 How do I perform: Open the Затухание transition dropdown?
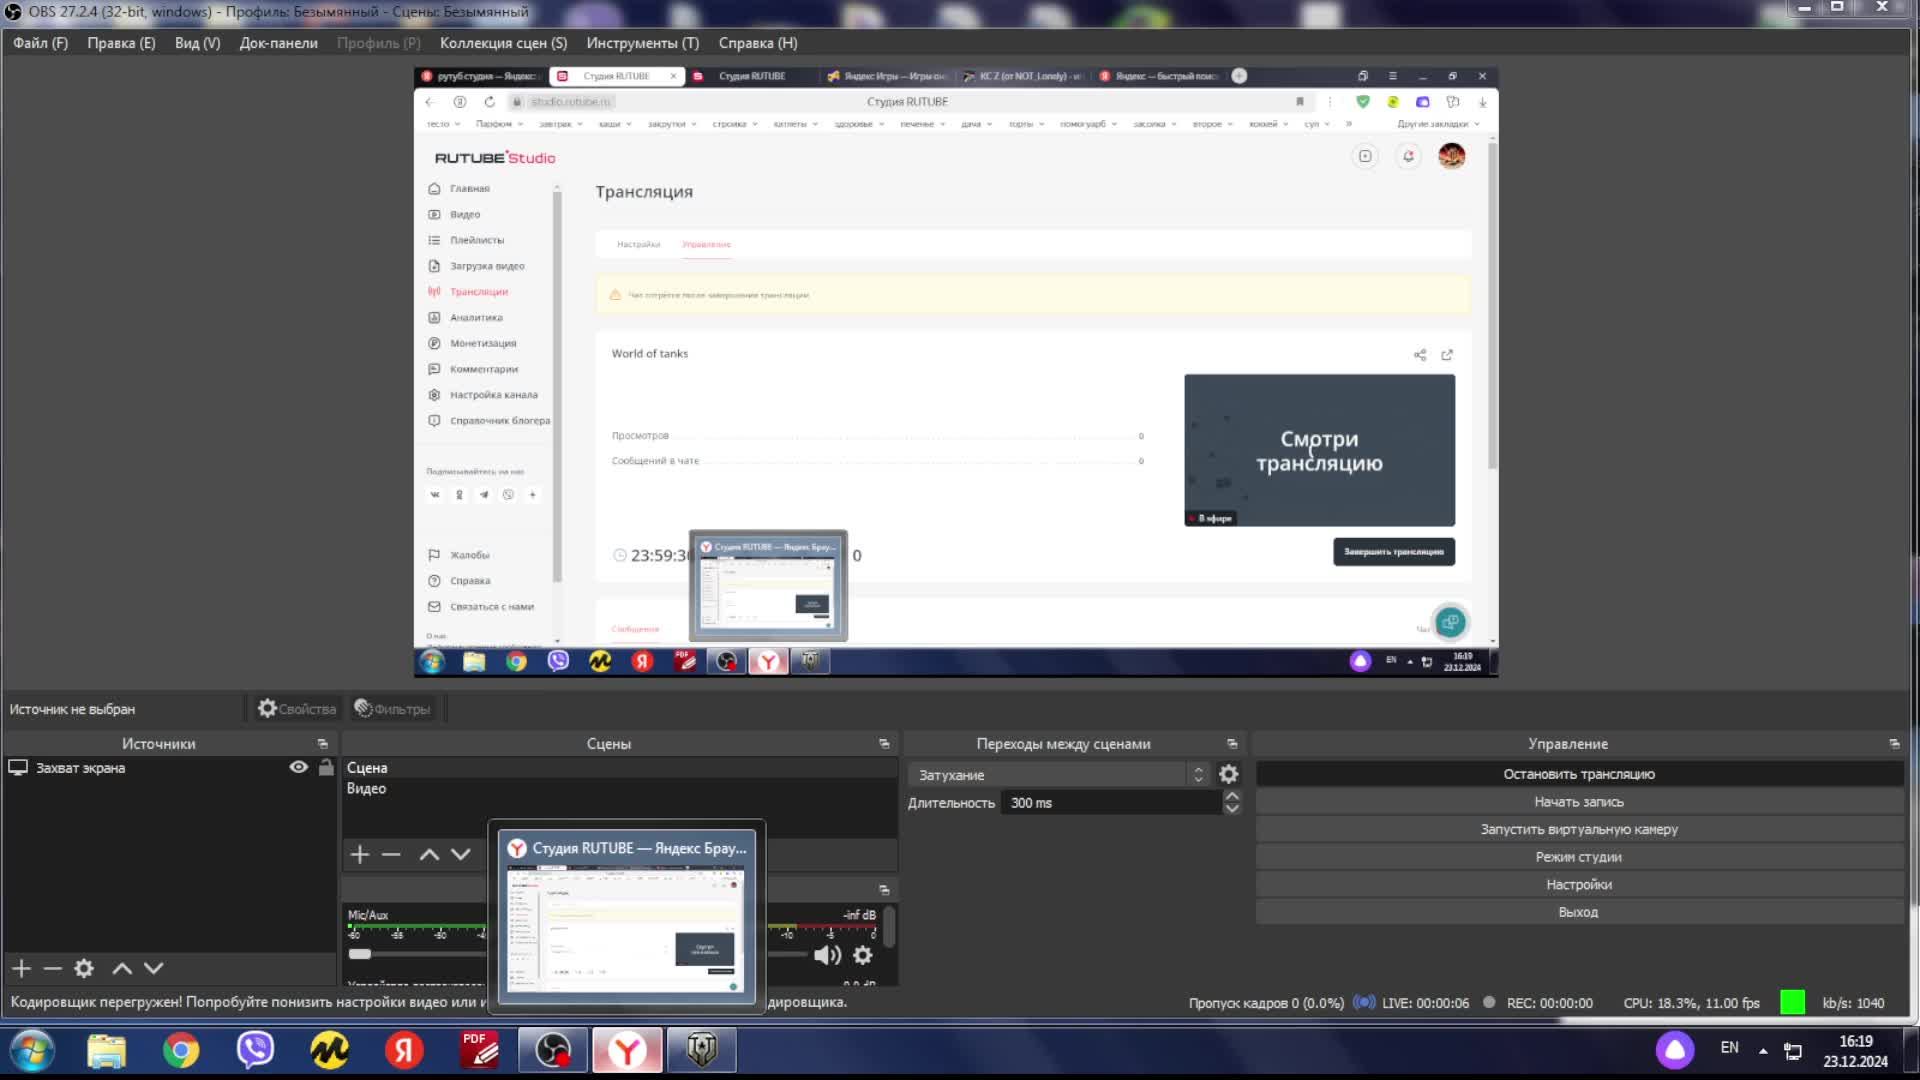coord(1060,775)
